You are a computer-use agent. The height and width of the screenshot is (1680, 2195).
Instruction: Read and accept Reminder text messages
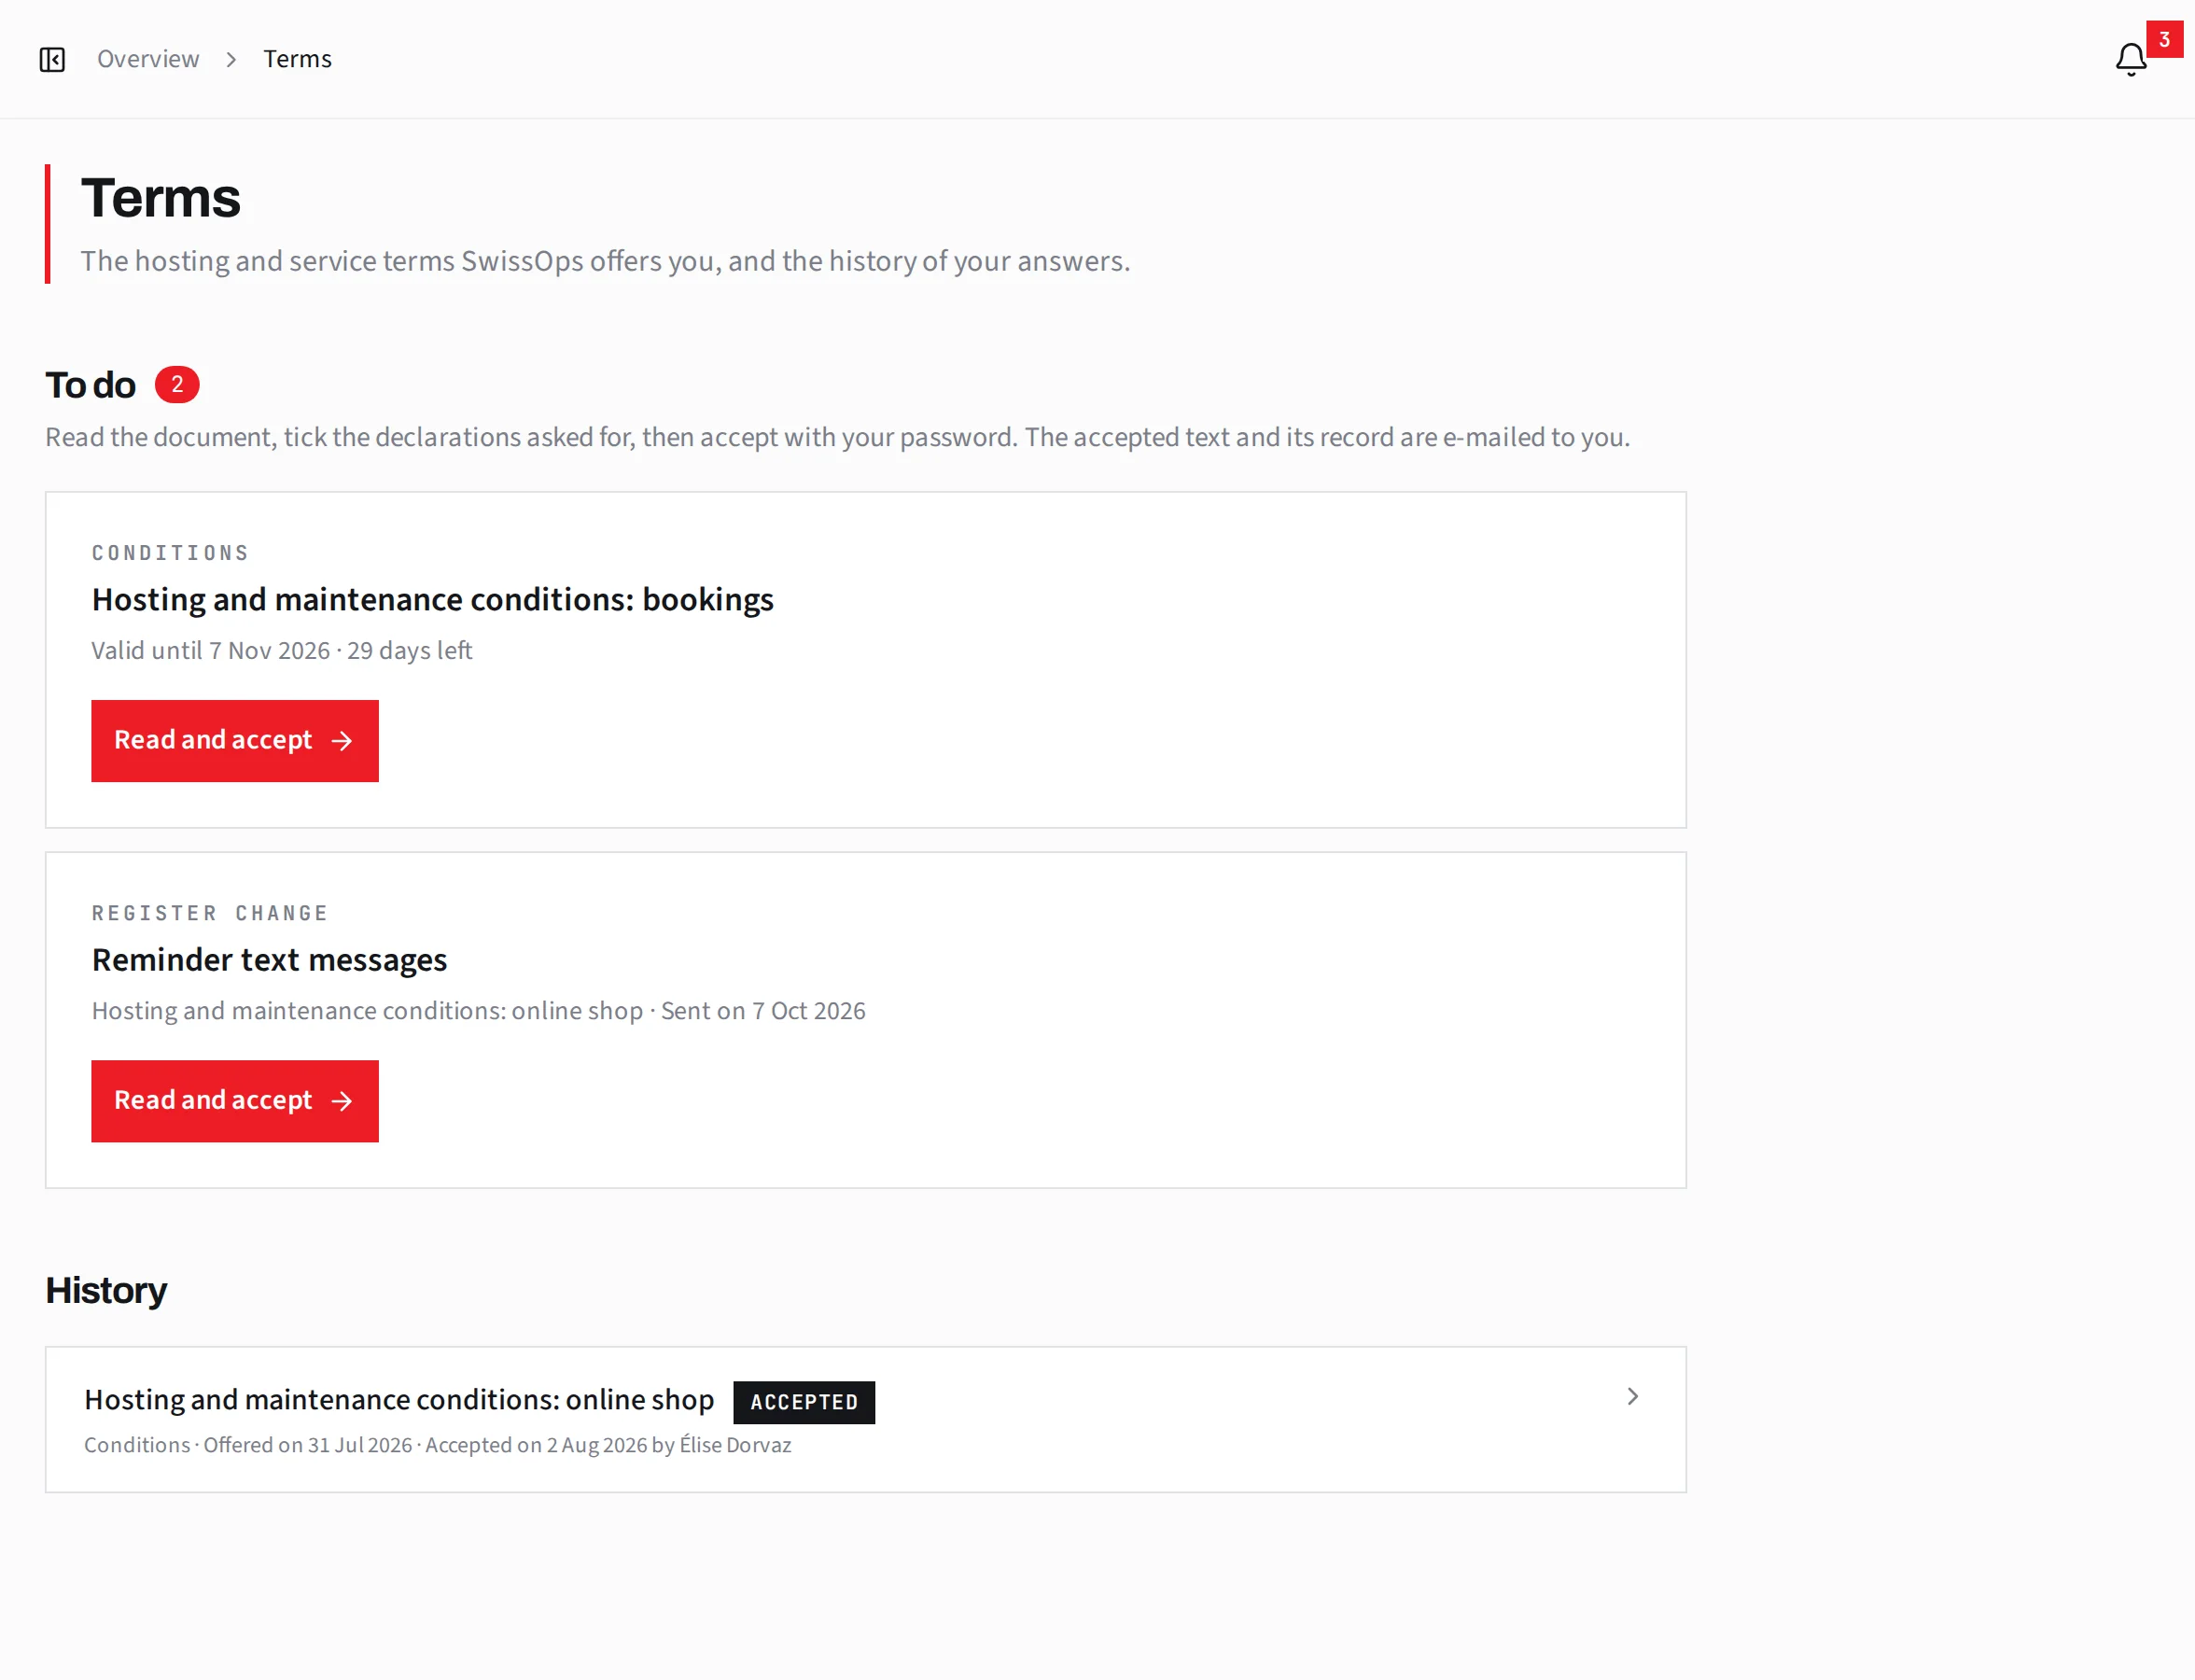(x=235, y=1101)
